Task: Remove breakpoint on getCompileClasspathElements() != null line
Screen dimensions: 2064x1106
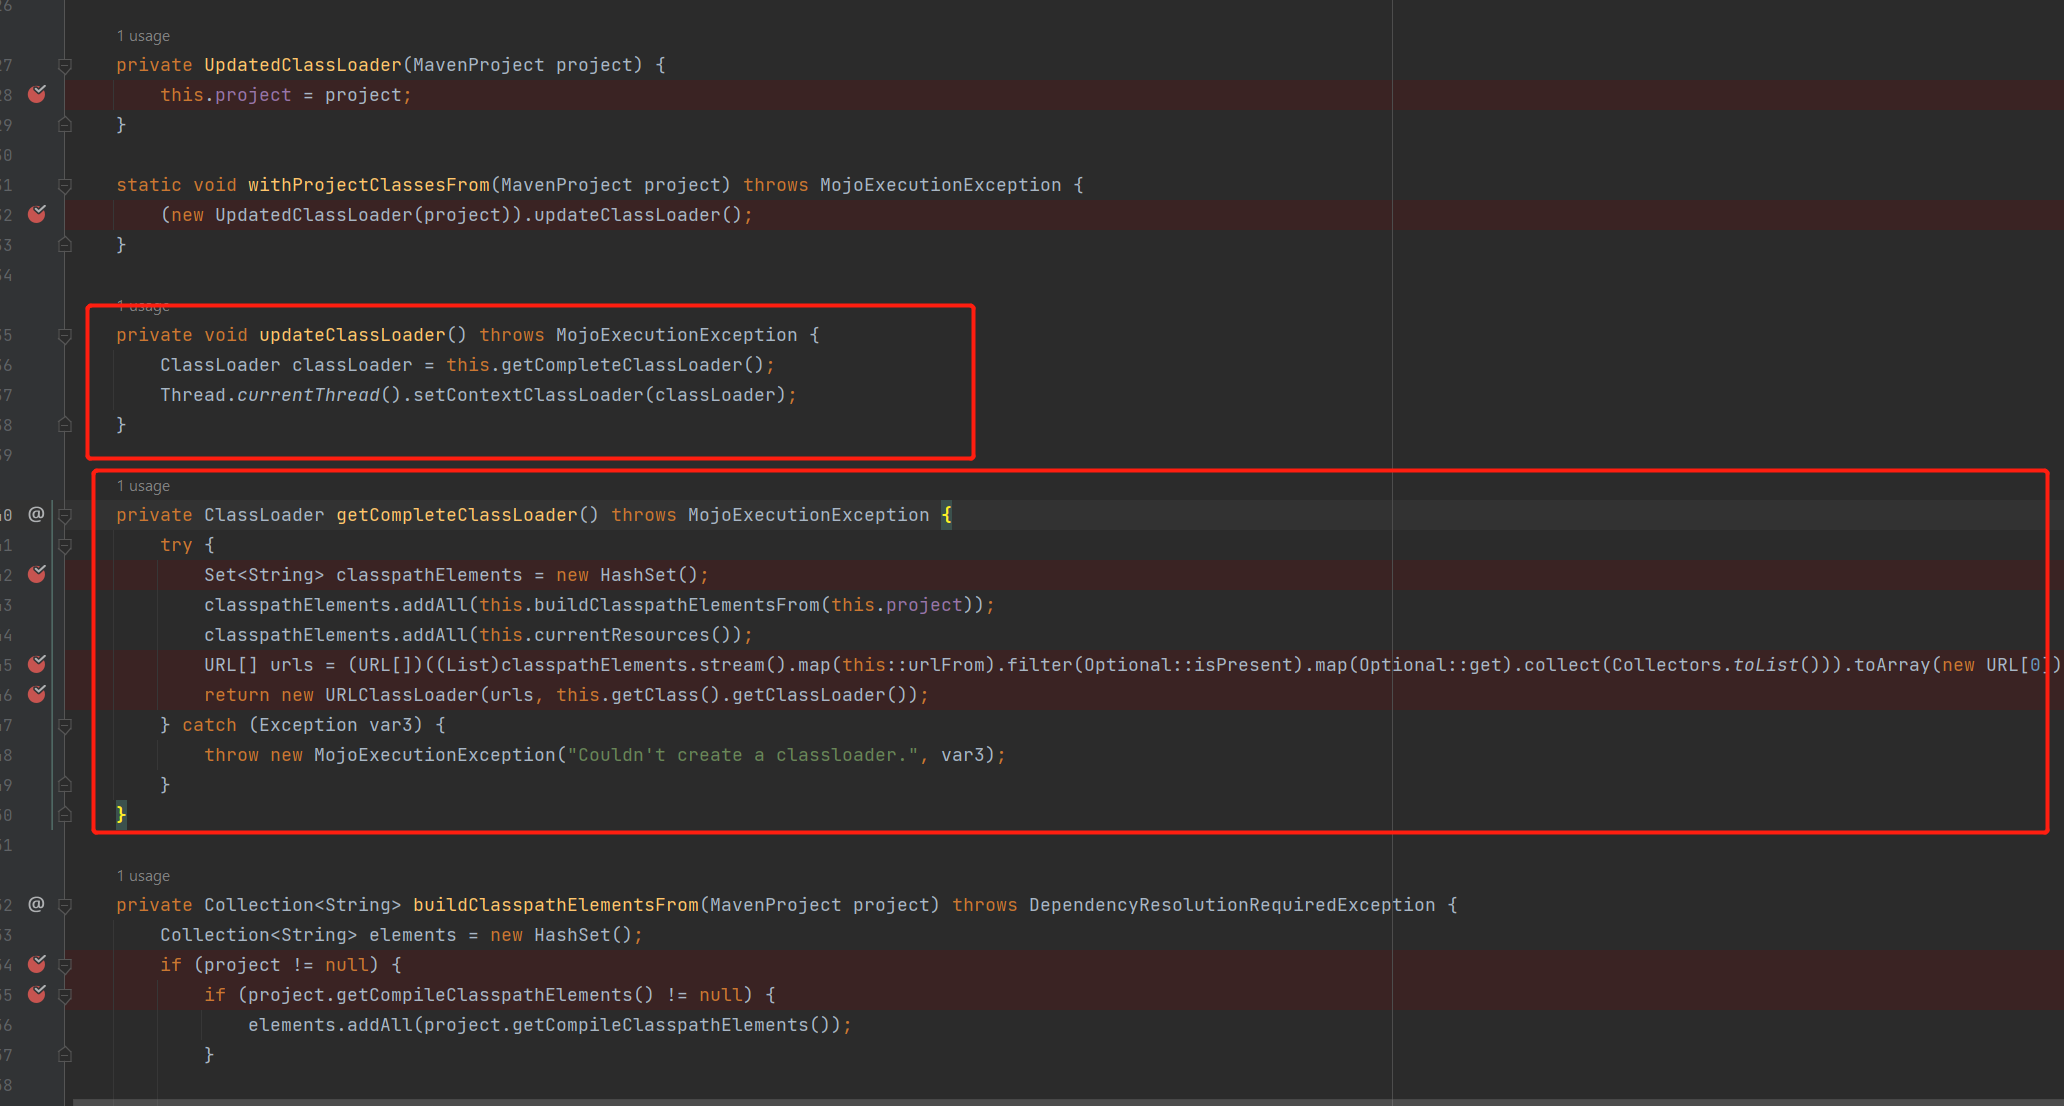Action: click(37, 994)
